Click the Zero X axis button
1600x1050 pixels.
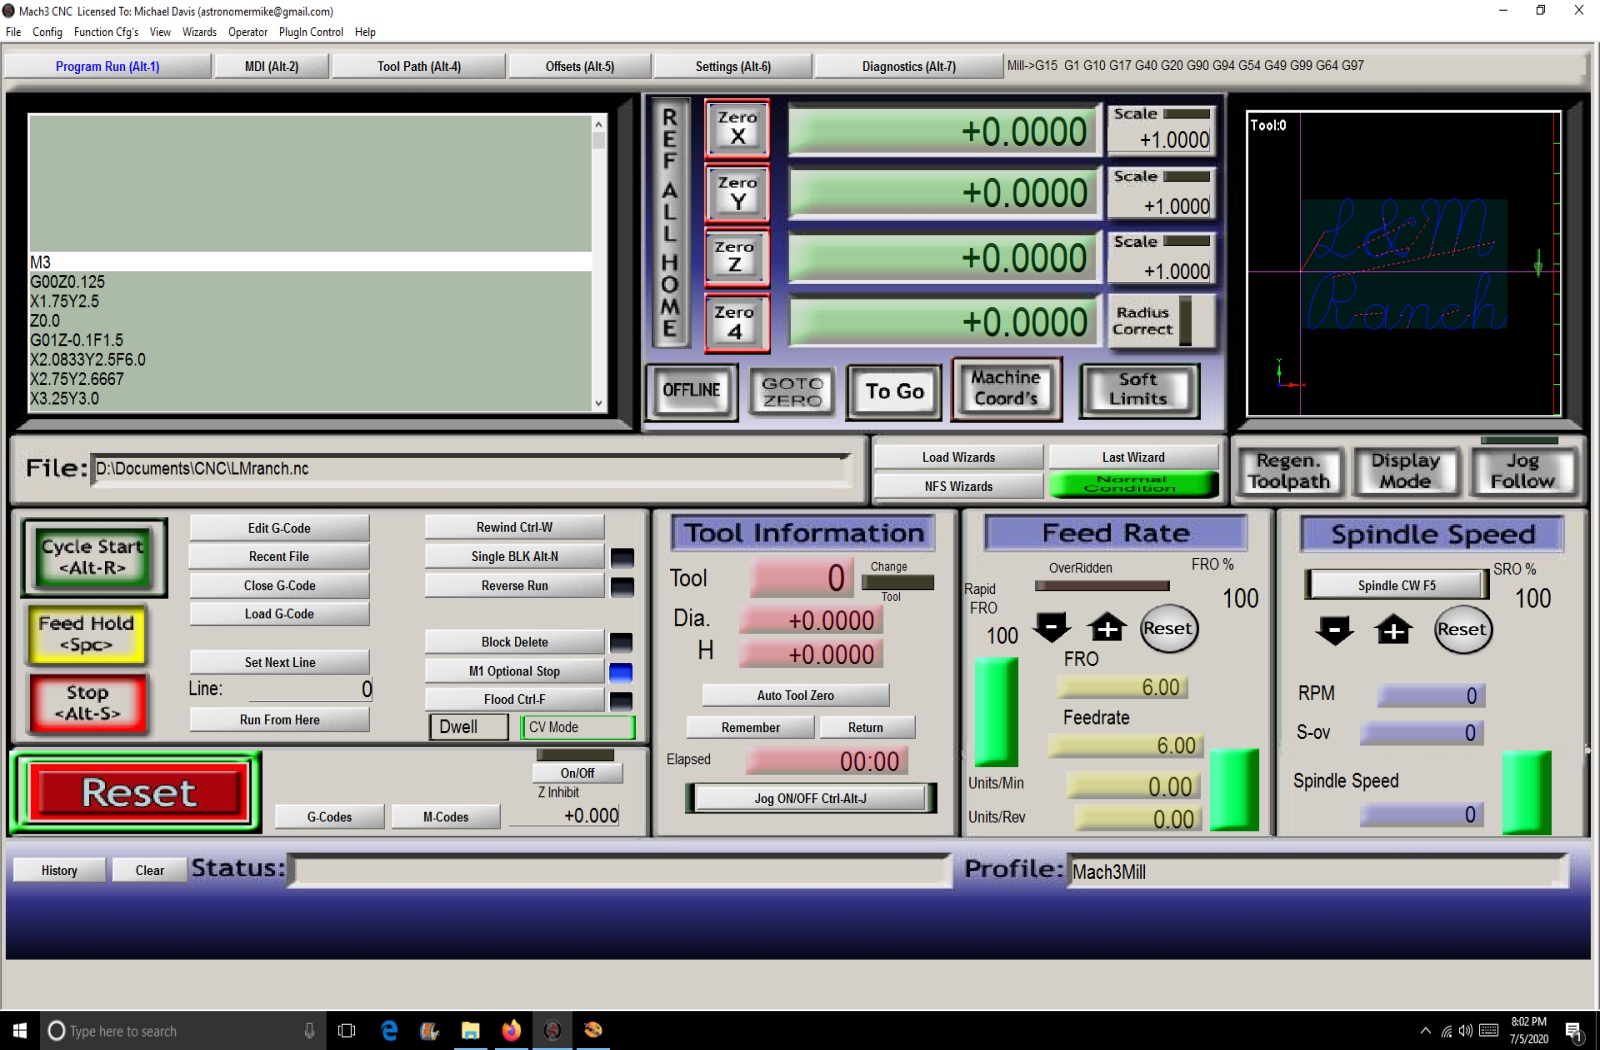point(737,128)
